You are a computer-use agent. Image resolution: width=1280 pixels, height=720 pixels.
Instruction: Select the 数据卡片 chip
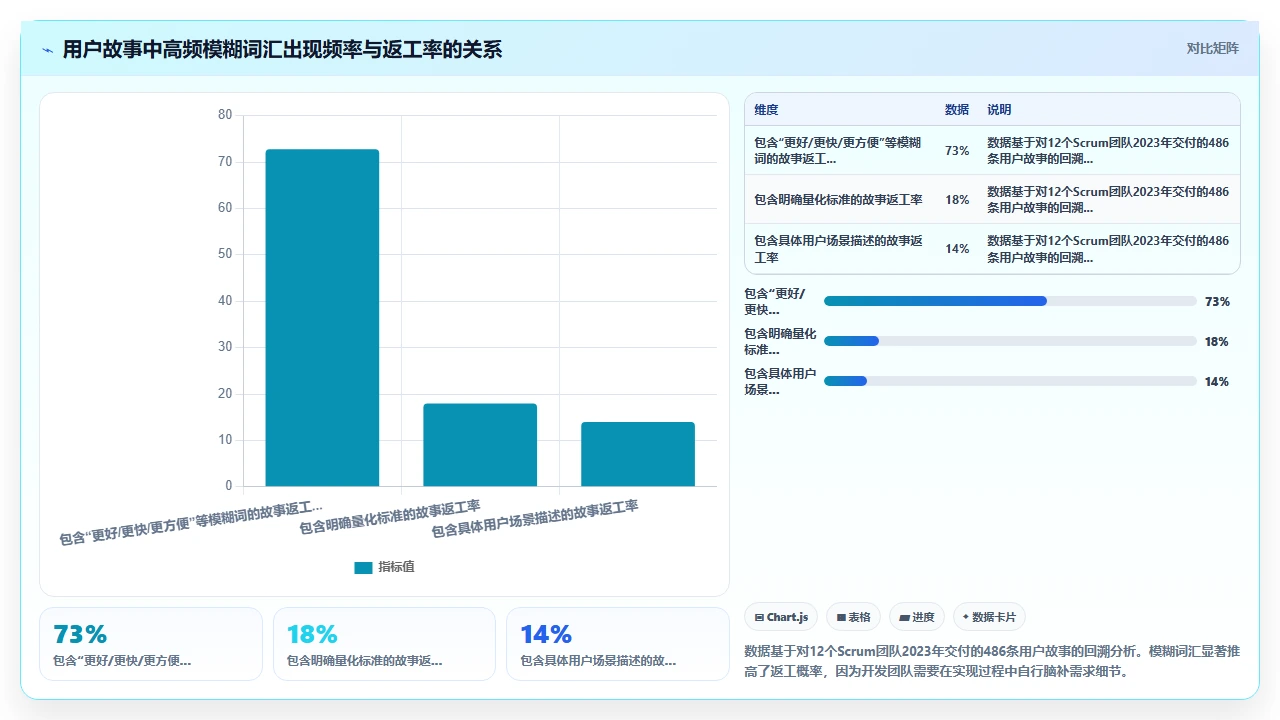[990, 617]
